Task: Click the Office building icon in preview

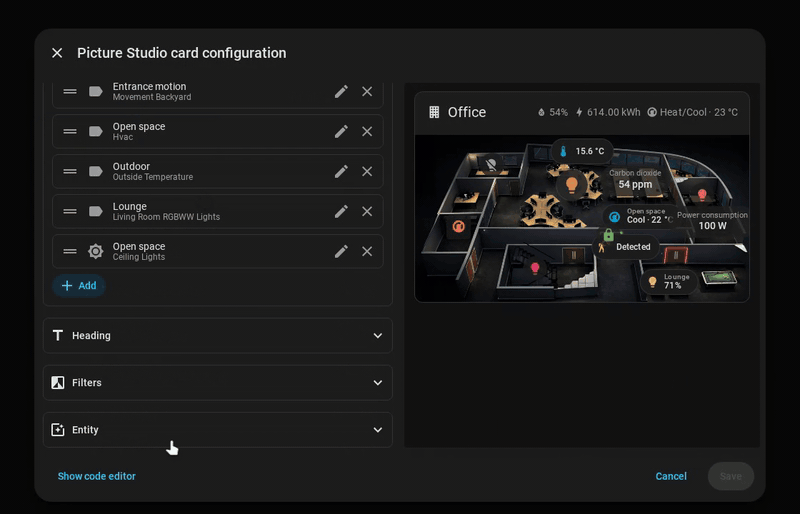Action: tap(434, 112)
